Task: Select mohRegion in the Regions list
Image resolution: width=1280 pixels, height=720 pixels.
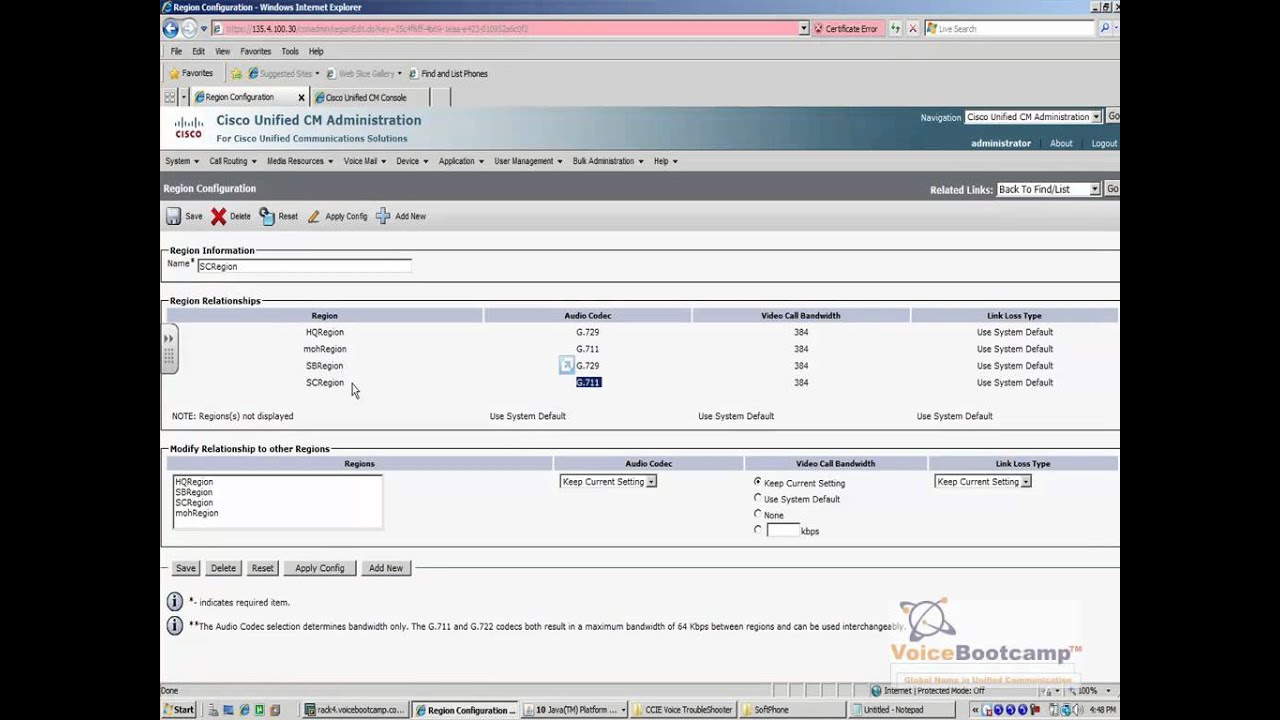Action: (197, 513)
